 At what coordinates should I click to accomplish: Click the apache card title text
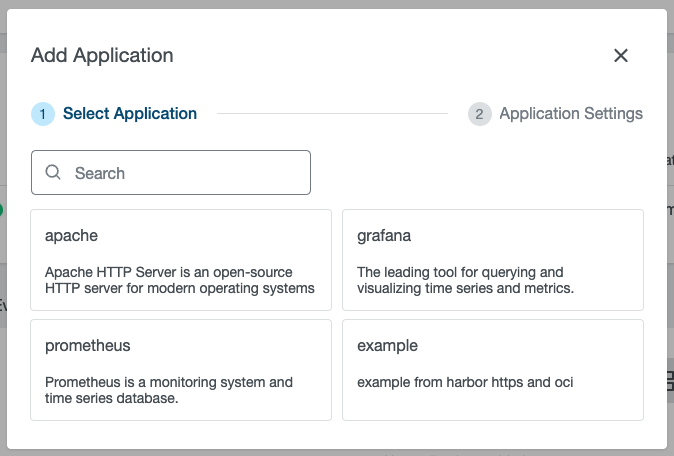coord(71,236)
